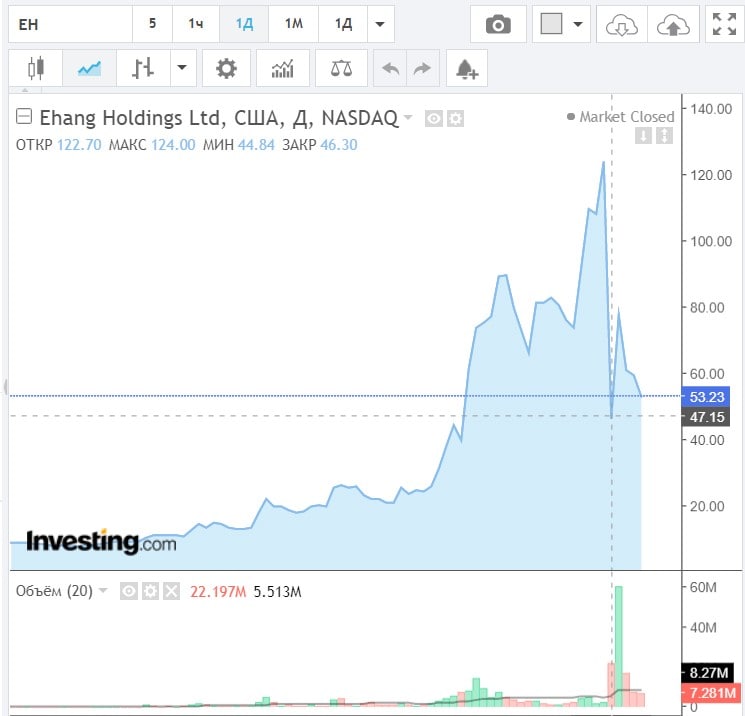Click the Market Closed status
The height and width of the screenshot is (716, 745).
click(621, 116)
